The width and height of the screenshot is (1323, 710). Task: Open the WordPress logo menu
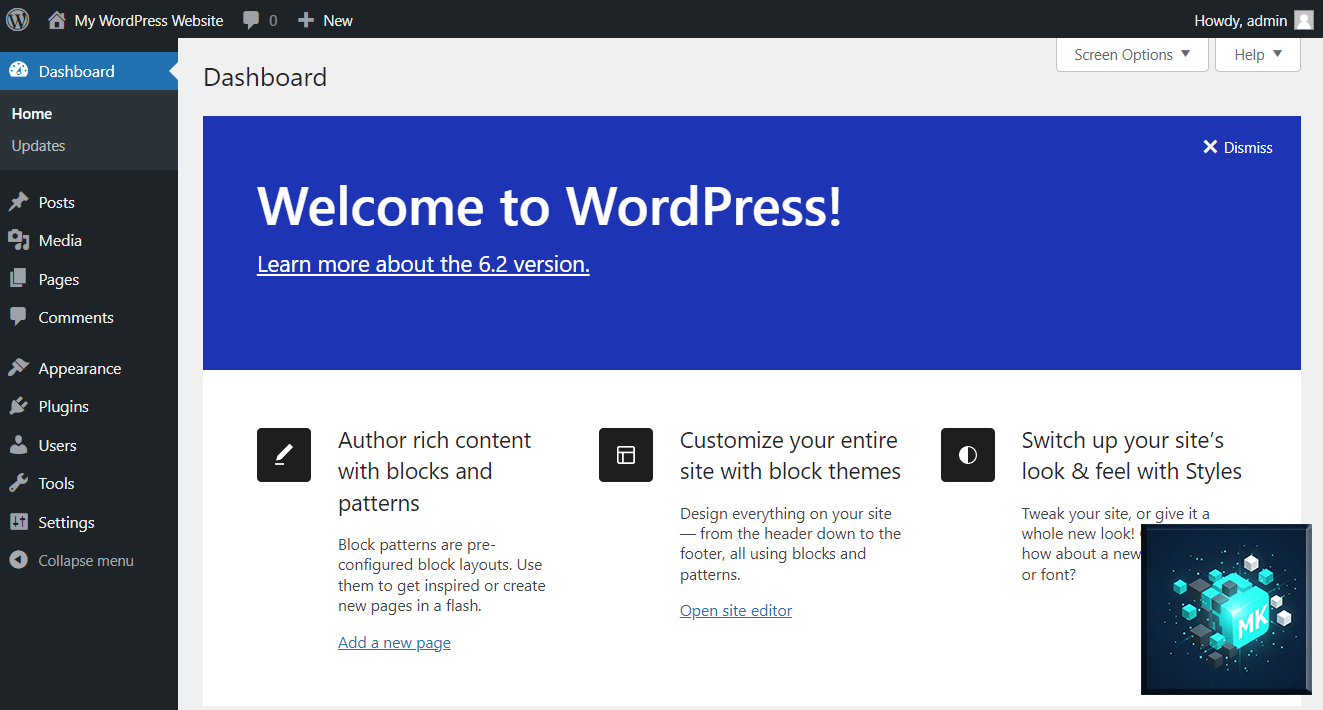coord(18,19)
